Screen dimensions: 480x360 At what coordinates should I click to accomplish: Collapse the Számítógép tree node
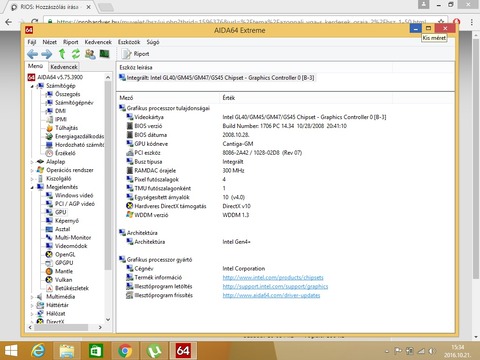32,86
